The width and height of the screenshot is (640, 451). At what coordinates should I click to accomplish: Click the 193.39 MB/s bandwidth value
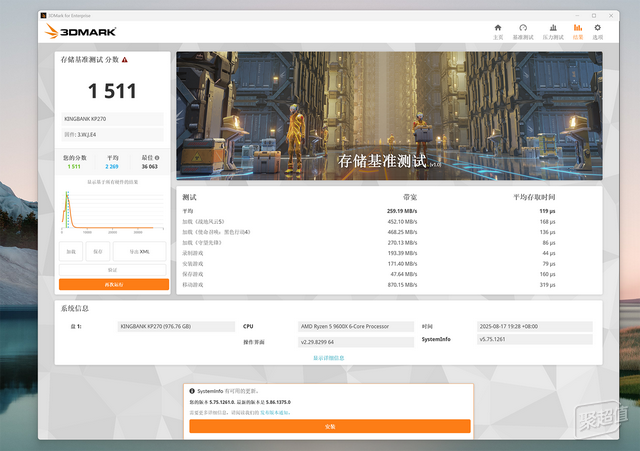point(402,253)
